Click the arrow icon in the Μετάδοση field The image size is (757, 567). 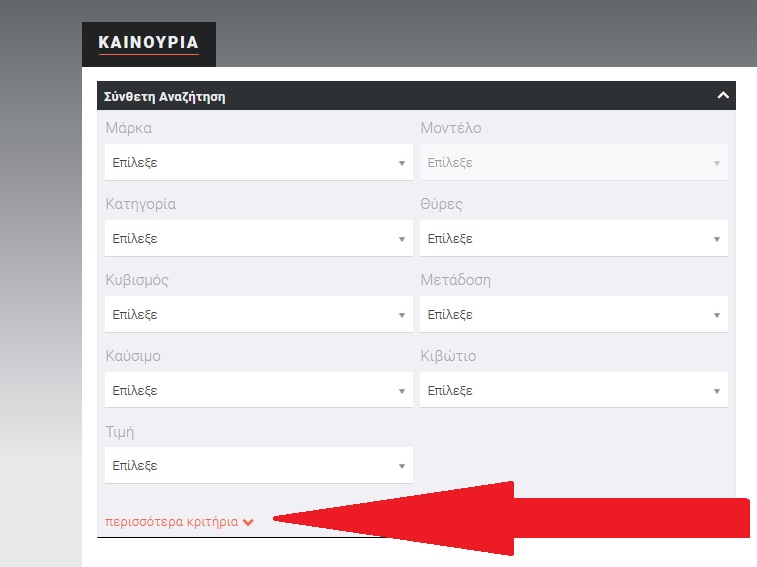[716, 315]
